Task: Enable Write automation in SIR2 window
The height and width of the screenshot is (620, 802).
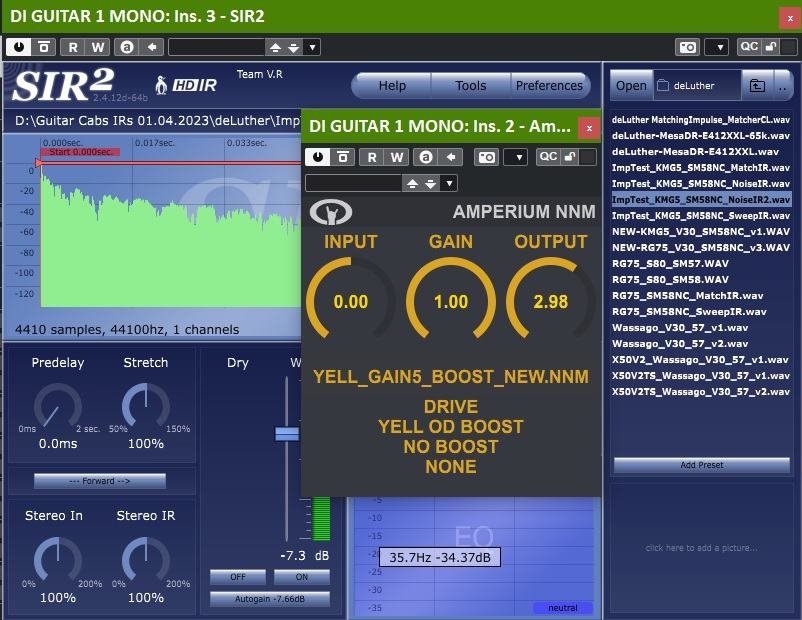Action: coord(98,47)
